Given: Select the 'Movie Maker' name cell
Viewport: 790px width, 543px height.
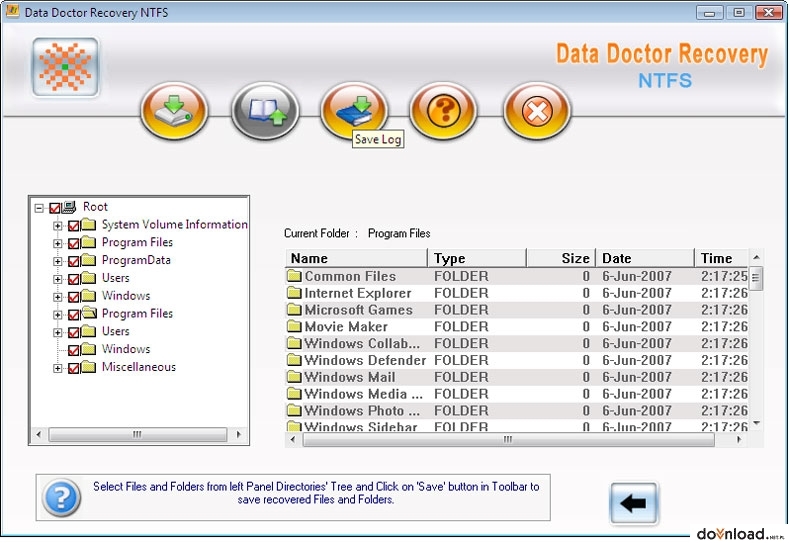Looking at the screenshot, I should (x=346, y=326).
